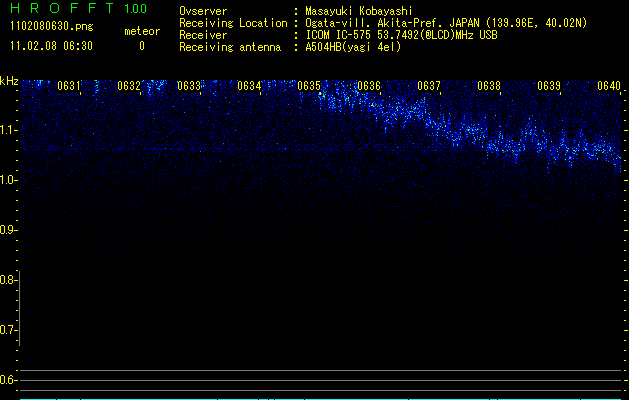
Task: Click the 1.1 kHz axis label
Action: click(7, 130)
